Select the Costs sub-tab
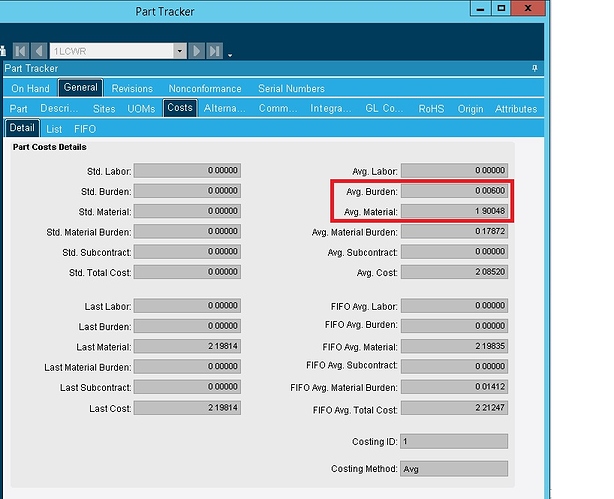 [x=180, y=108]
